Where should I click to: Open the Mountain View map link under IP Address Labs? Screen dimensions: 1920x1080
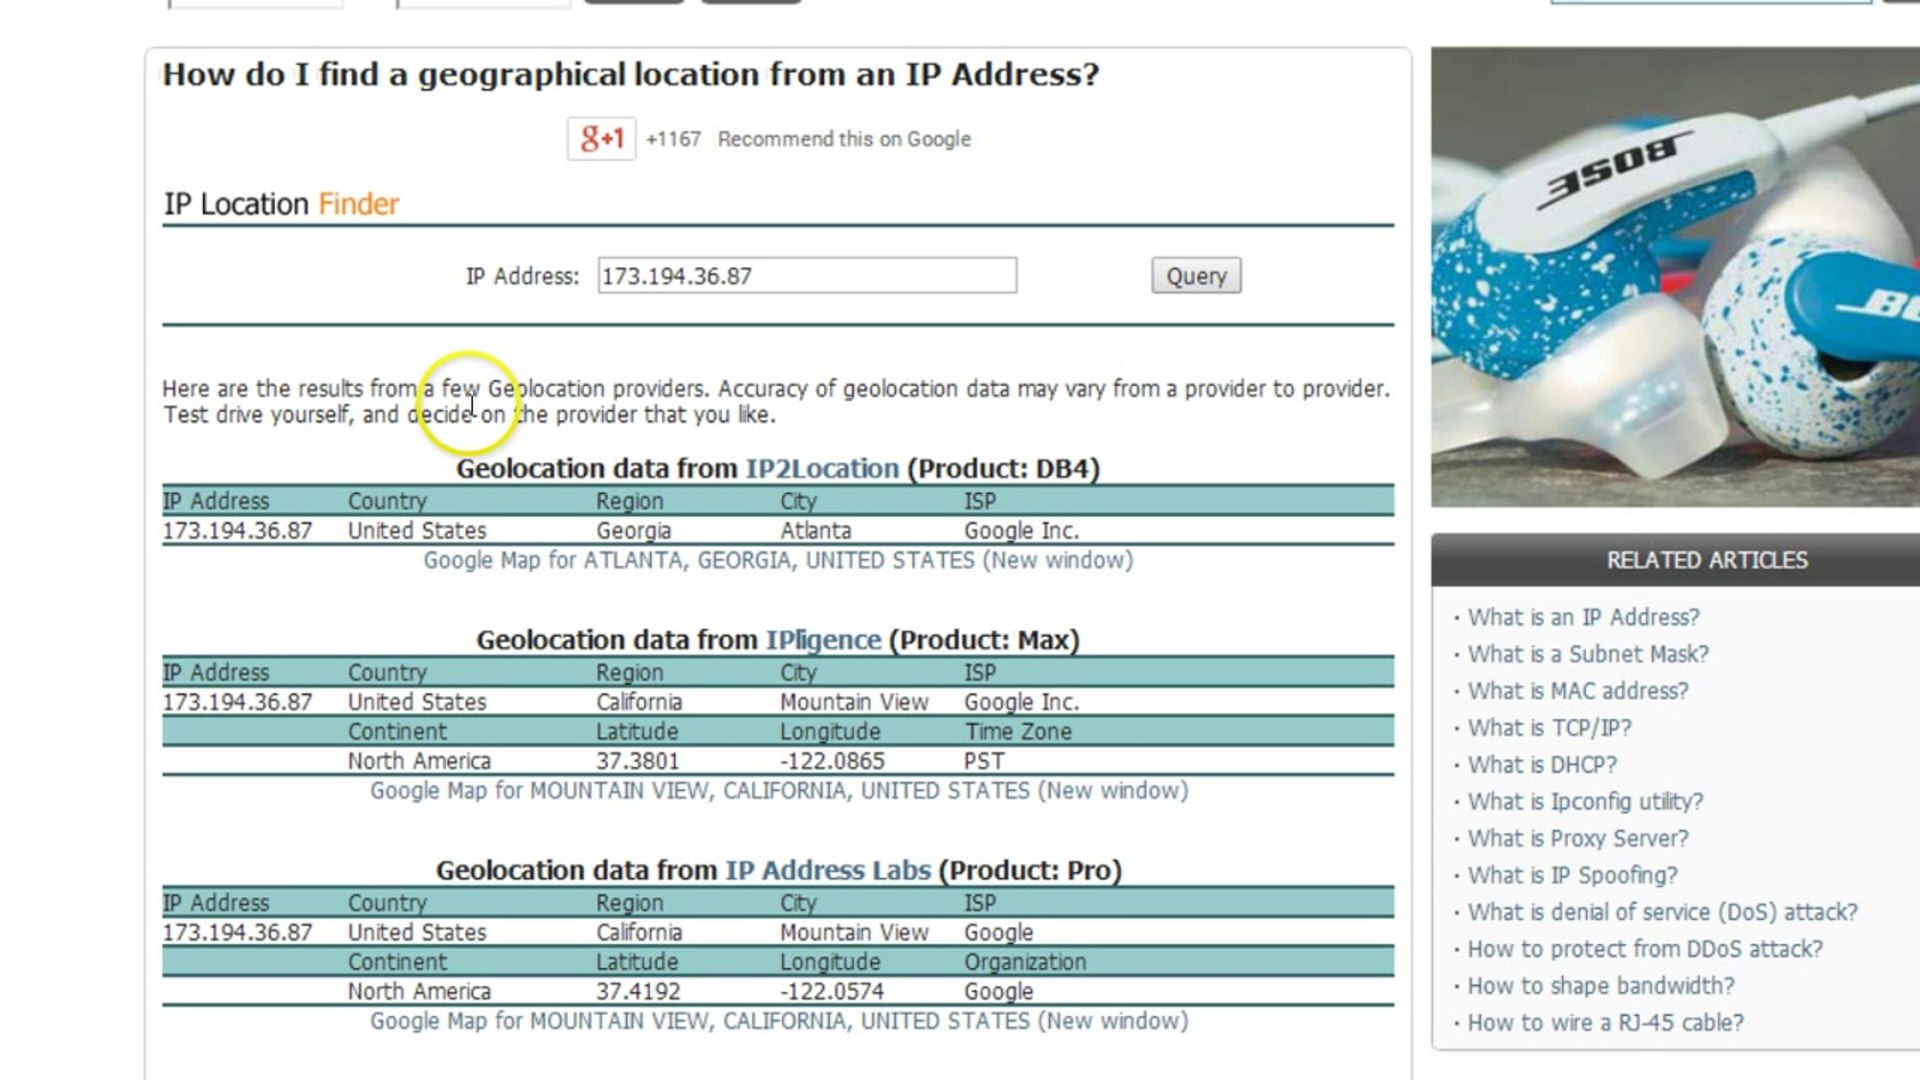(779, 1021)
